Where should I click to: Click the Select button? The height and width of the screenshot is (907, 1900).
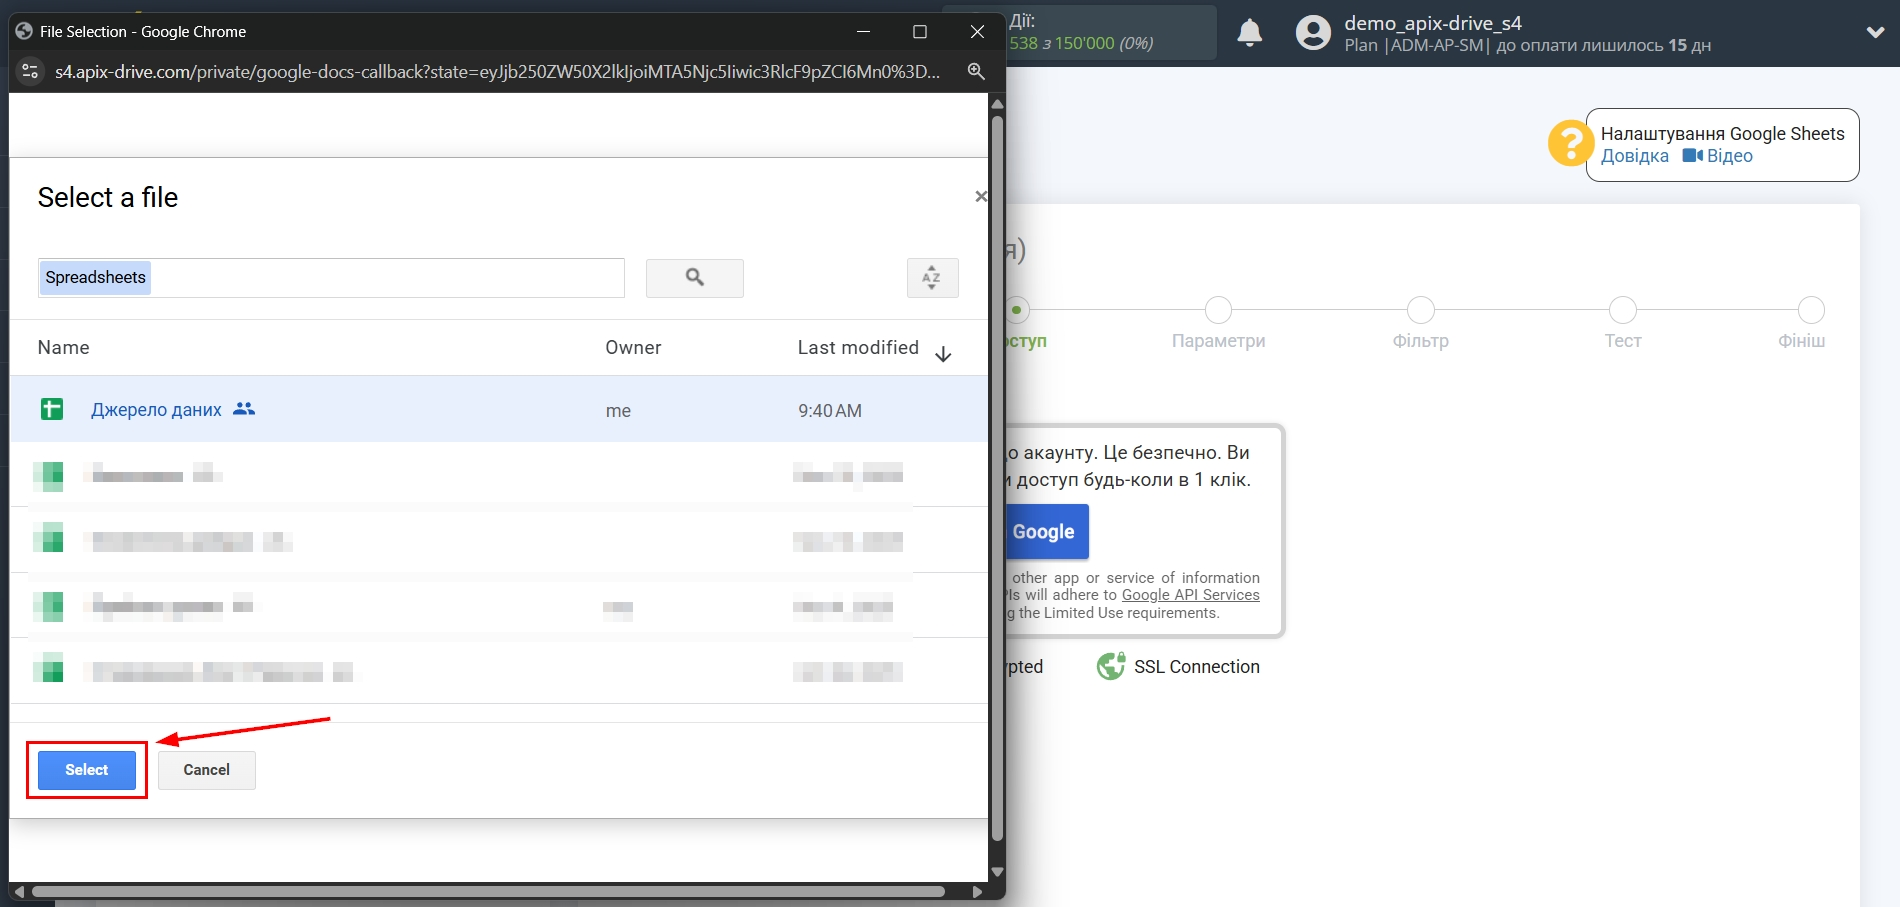tap(86, 770)
